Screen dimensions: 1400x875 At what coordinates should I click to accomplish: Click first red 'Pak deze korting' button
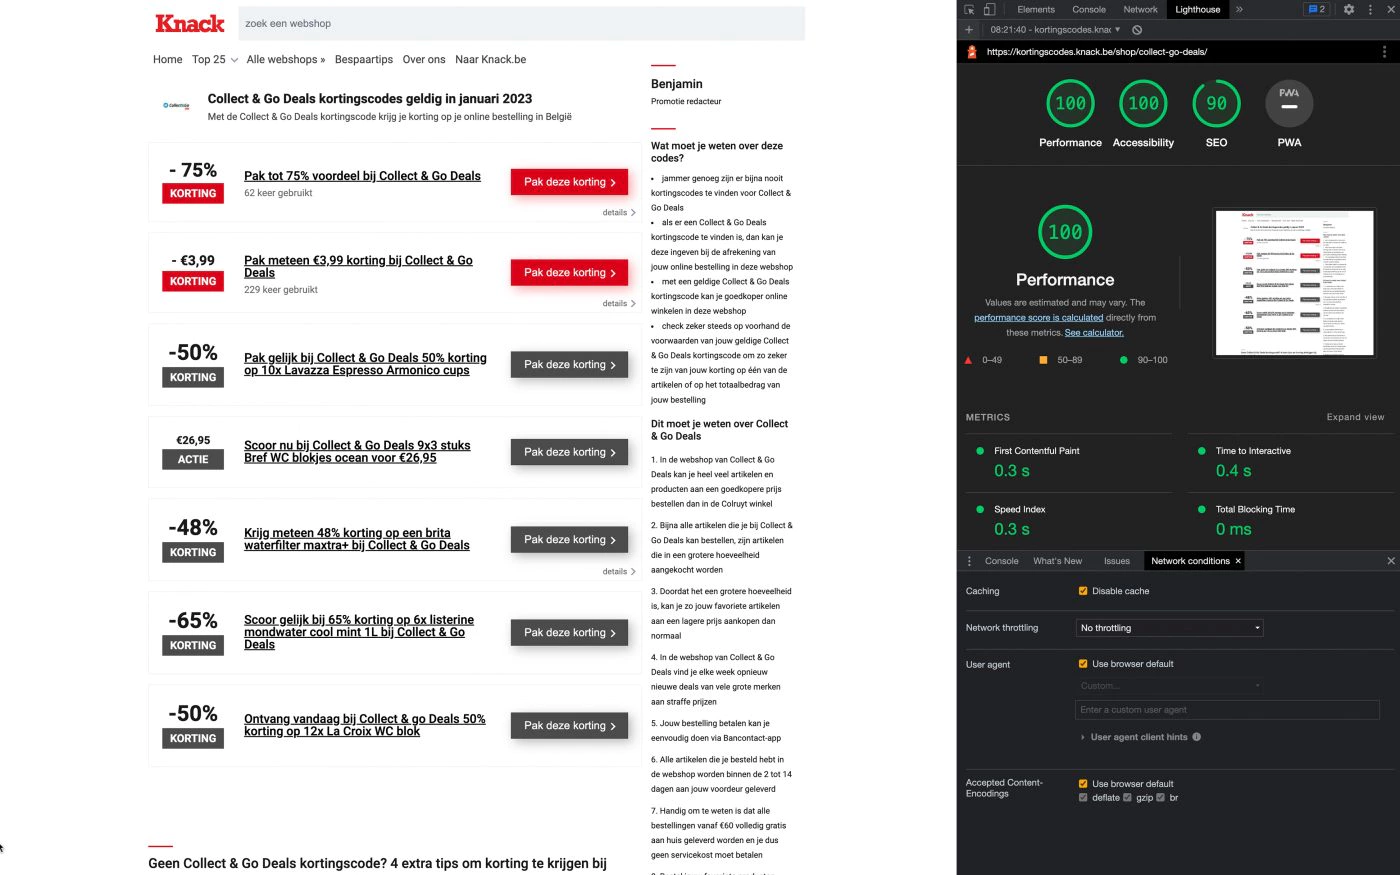(569, 182)
